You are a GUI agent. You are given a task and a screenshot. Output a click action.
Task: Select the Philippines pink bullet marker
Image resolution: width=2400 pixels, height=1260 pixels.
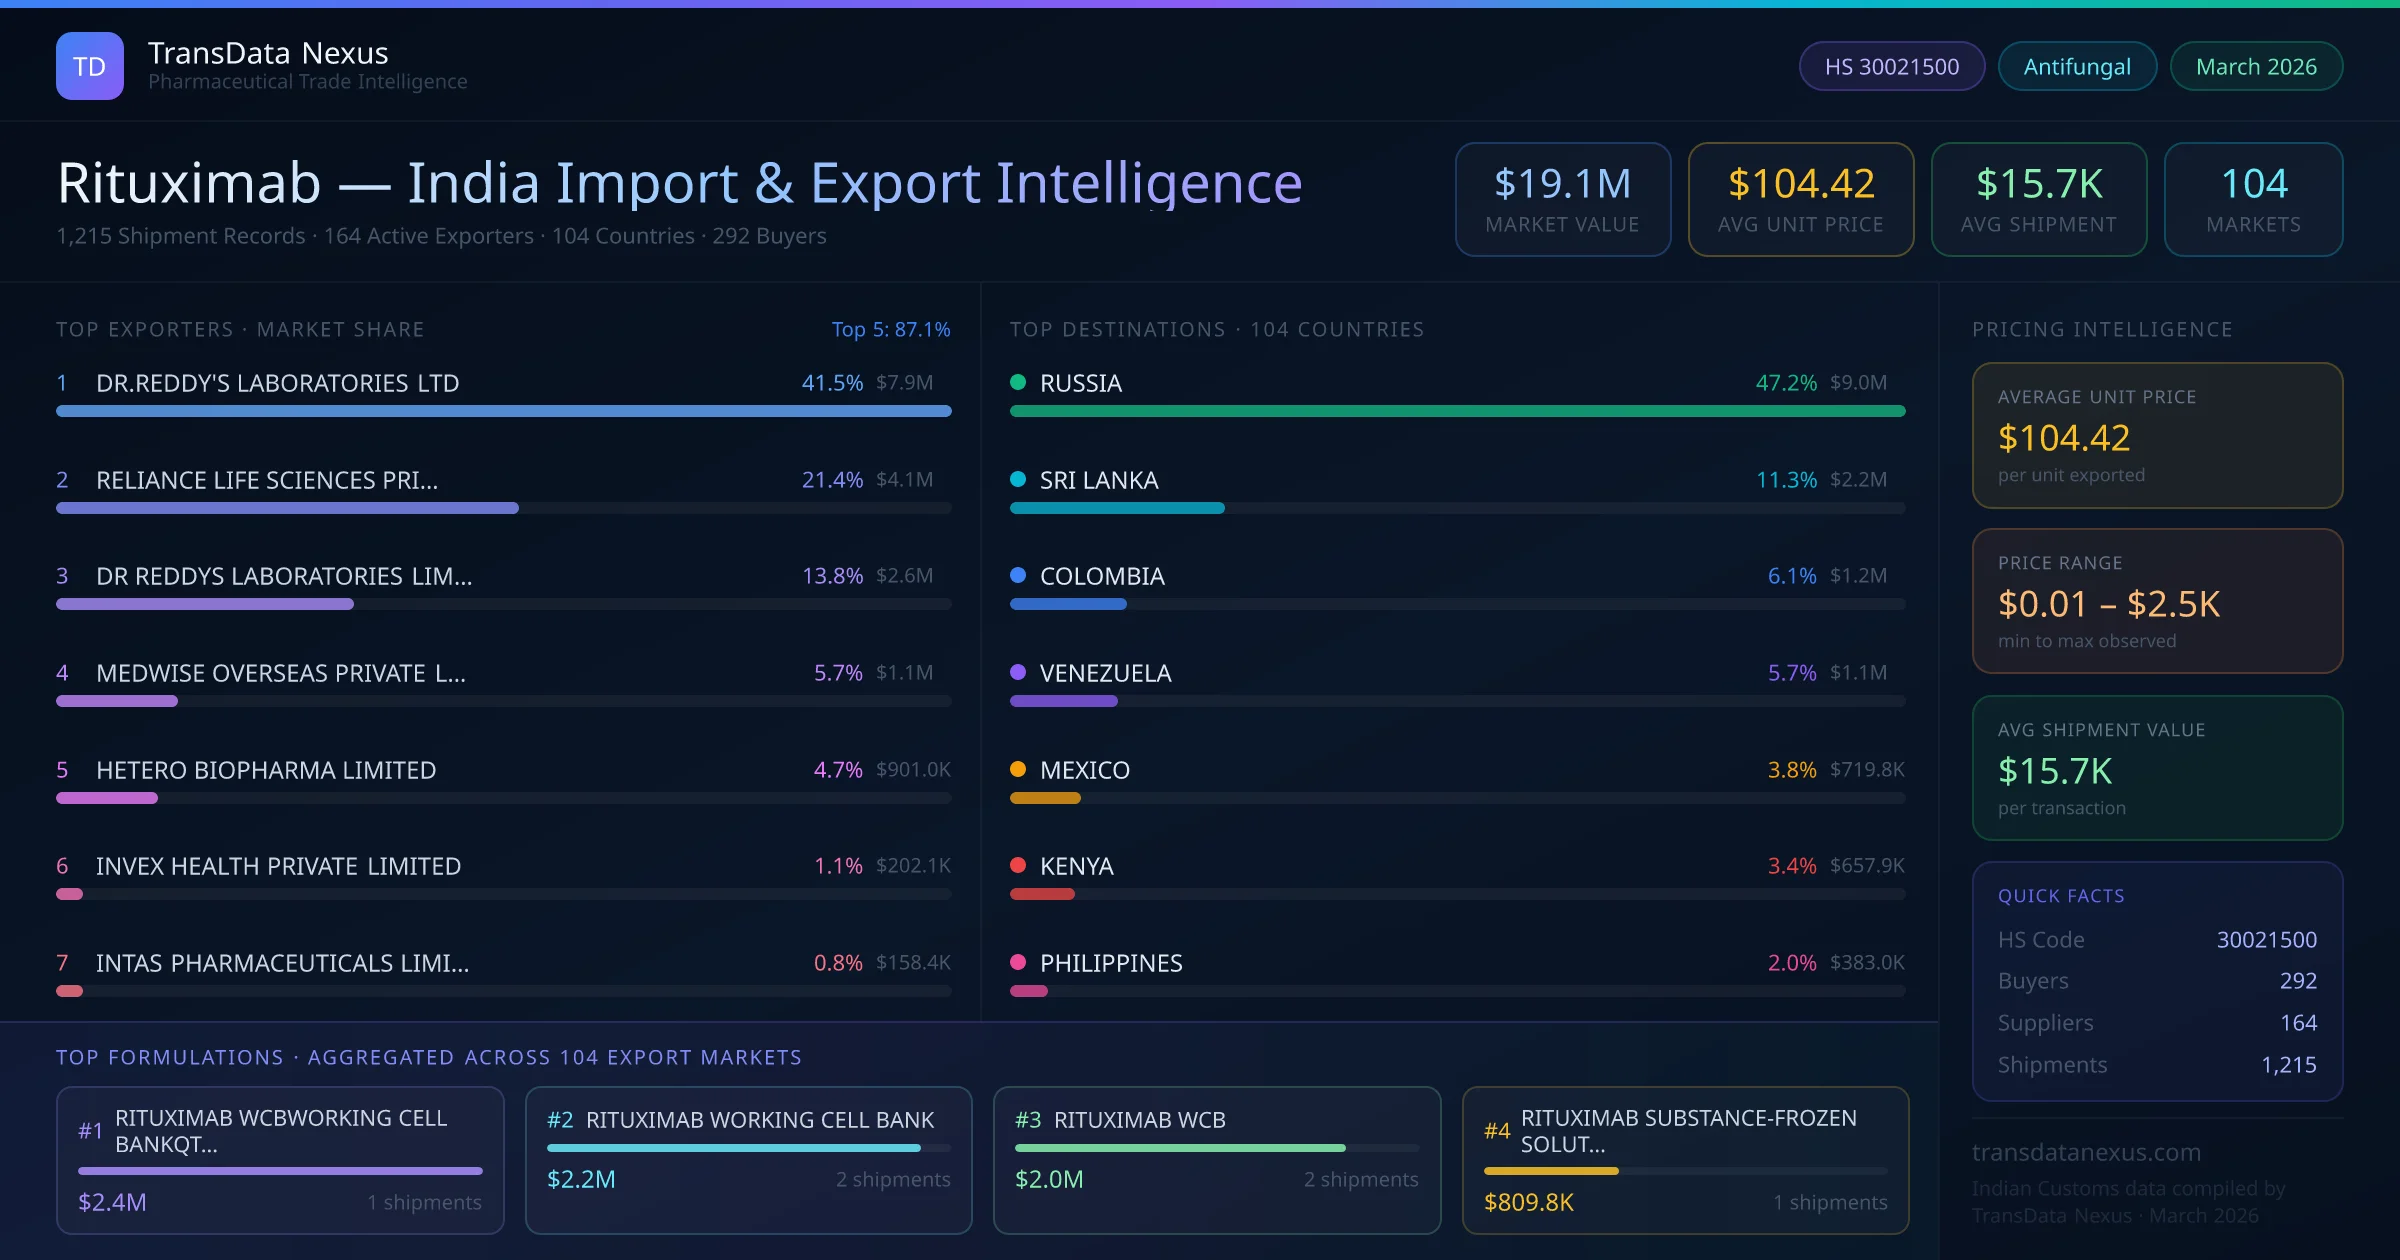pos(1018,962)
